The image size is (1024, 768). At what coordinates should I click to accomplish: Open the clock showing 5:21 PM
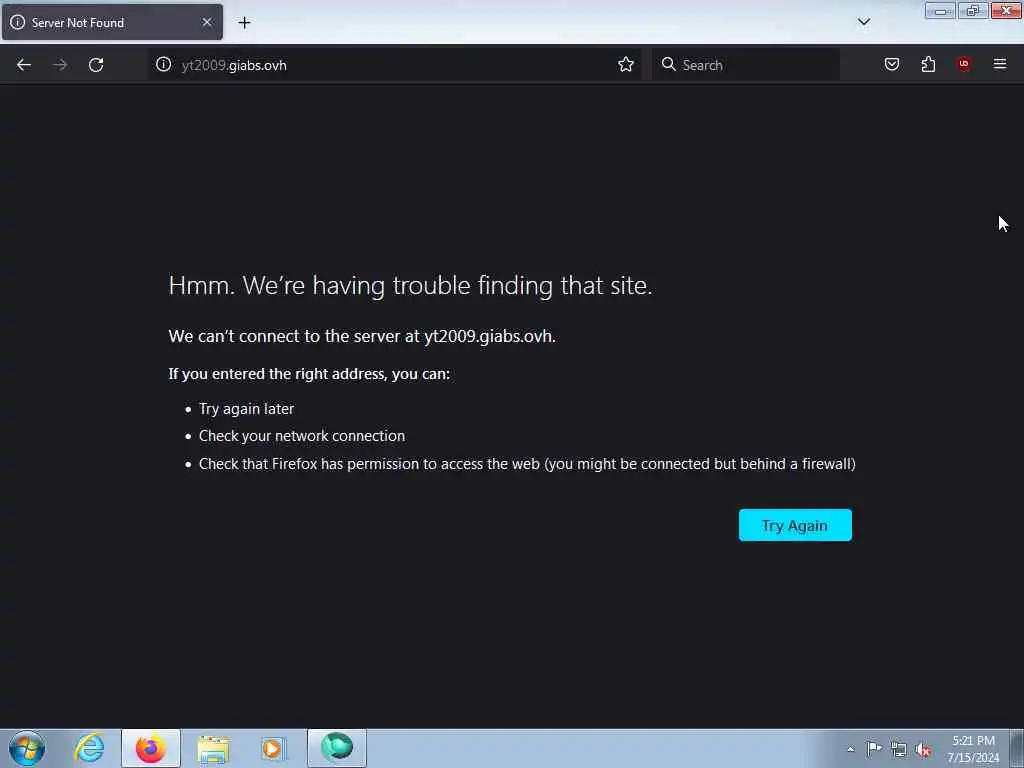pyautogui.click(x=973, y=749)
